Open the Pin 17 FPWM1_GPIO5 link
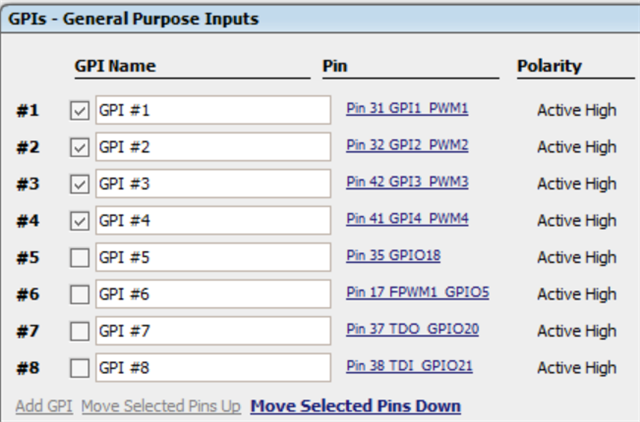640x422 pixels. (417, 292)
